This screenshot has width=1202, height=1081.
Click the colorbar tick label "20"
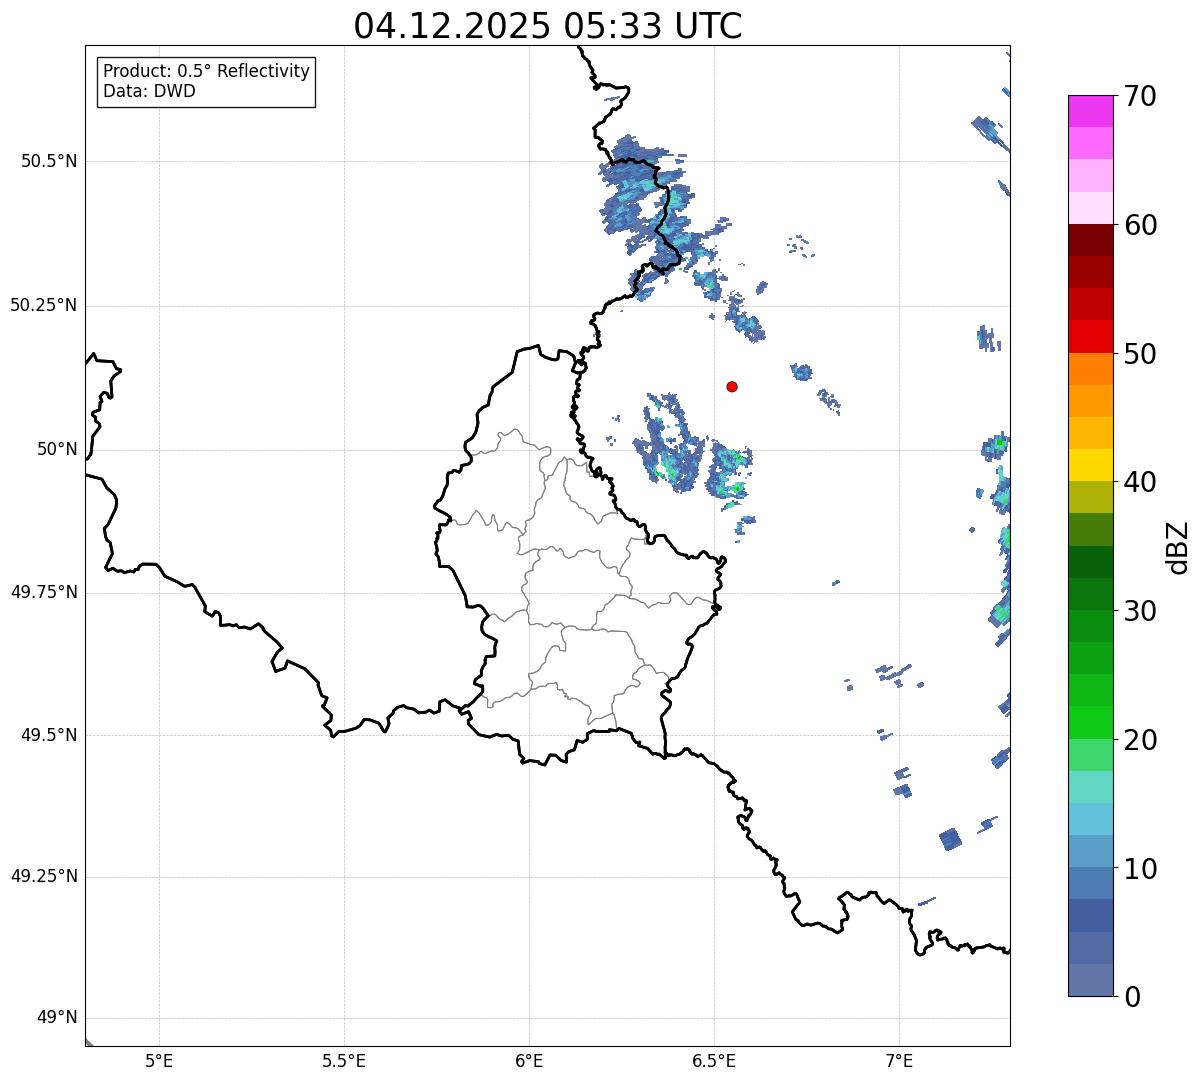[1140, 740]
